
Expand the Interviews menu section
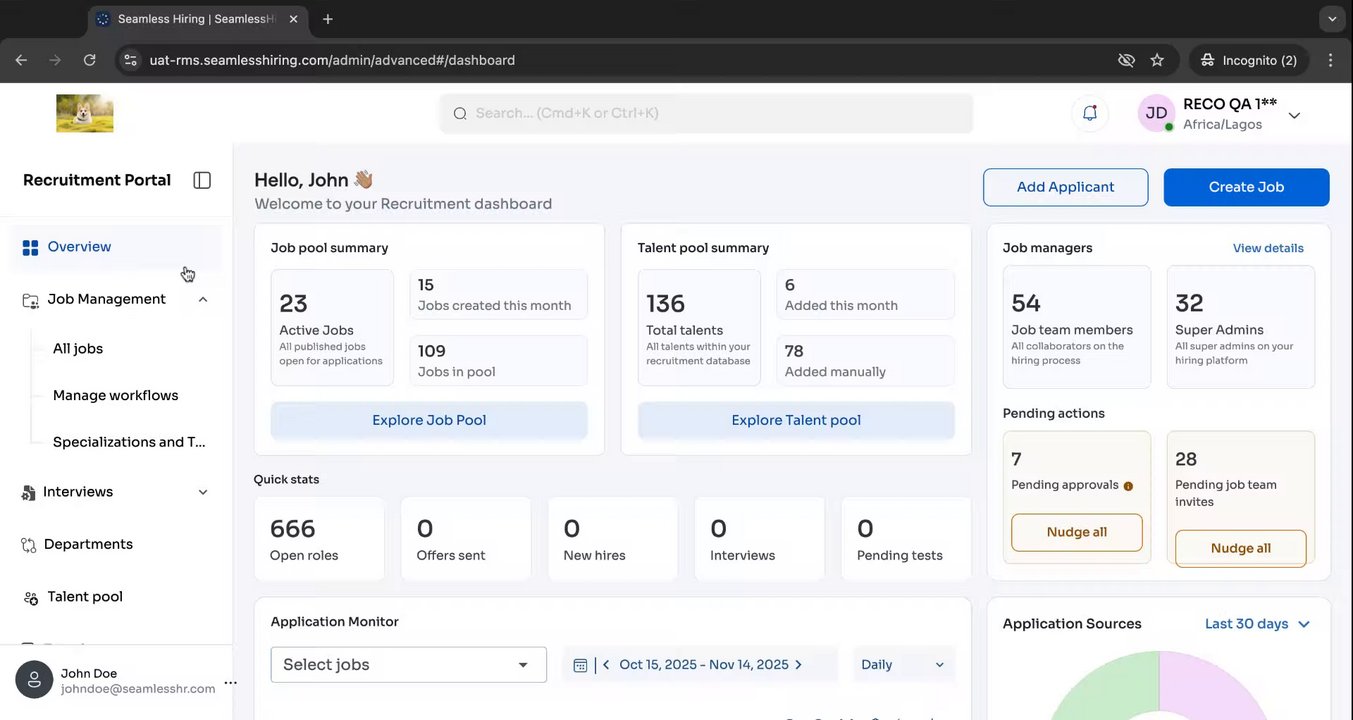click(203, 492)
